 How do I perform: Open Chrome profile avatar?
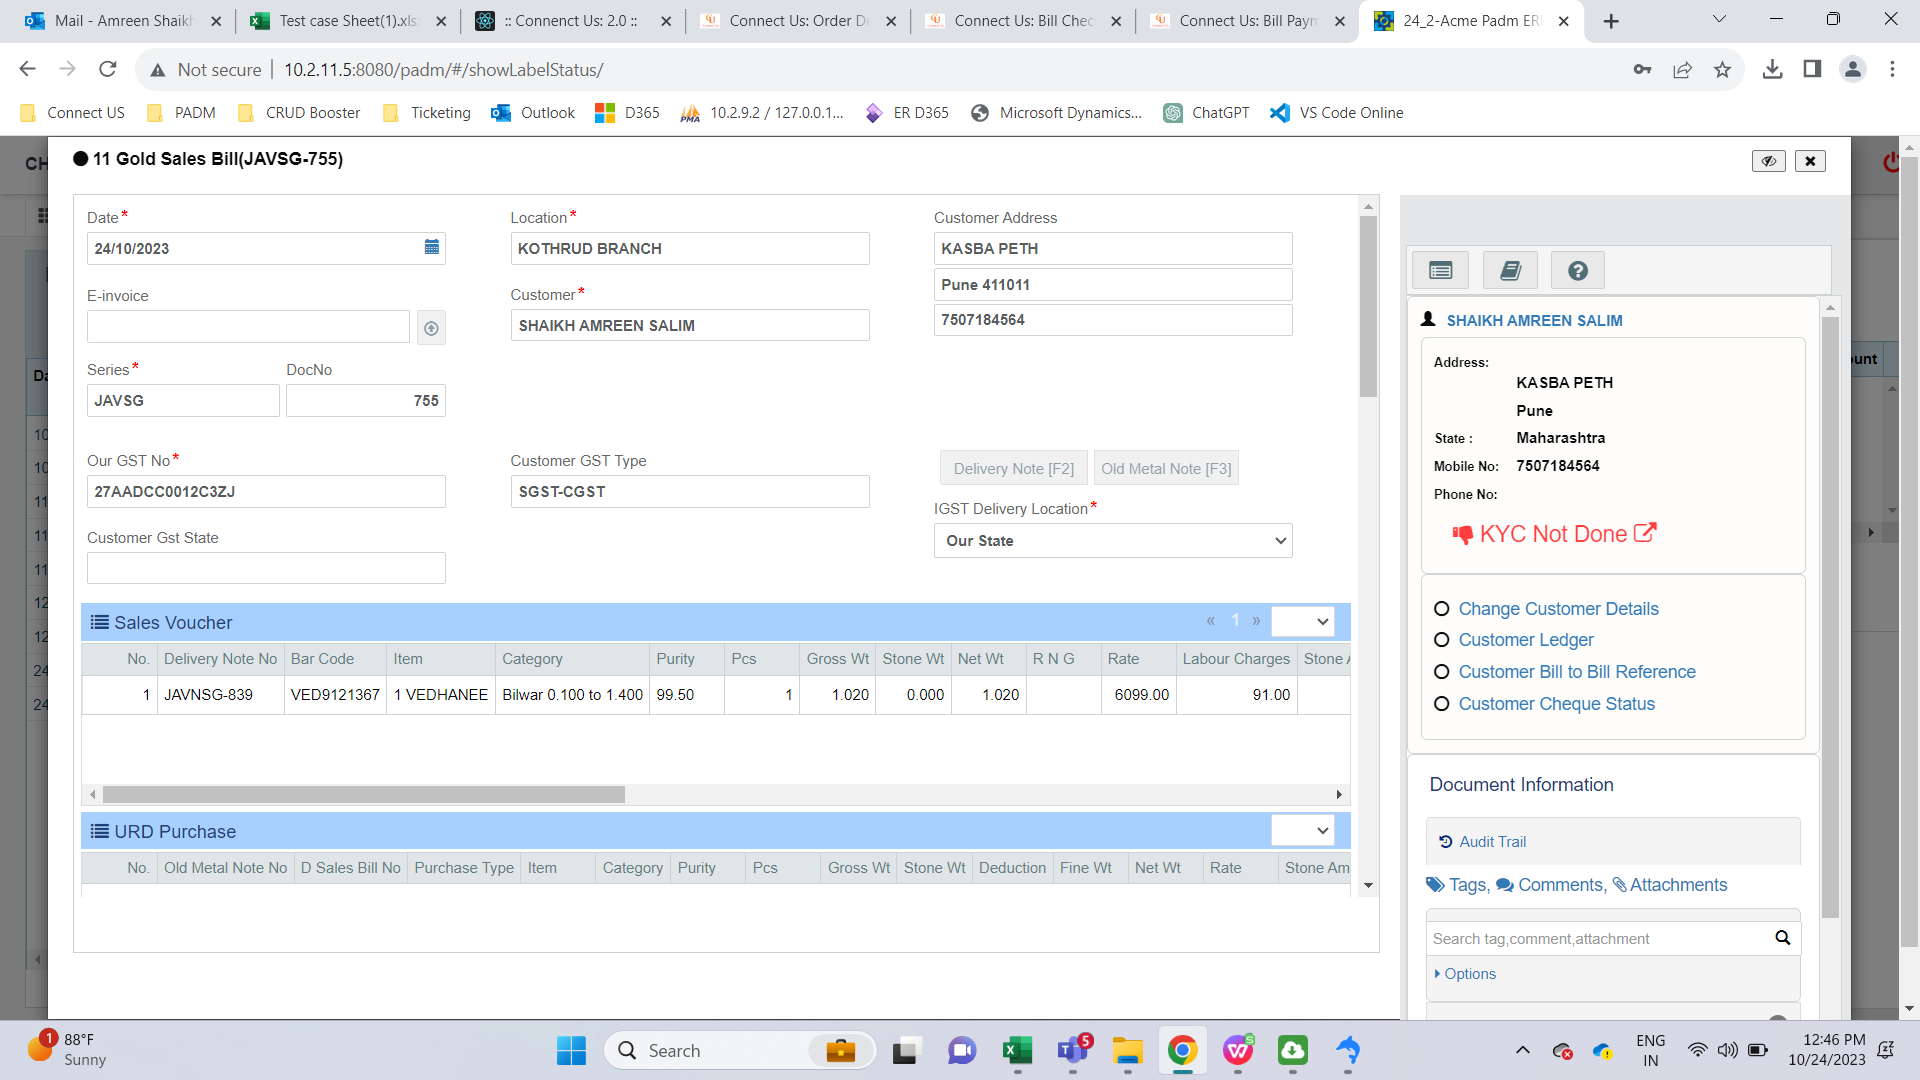point(1853,69)
